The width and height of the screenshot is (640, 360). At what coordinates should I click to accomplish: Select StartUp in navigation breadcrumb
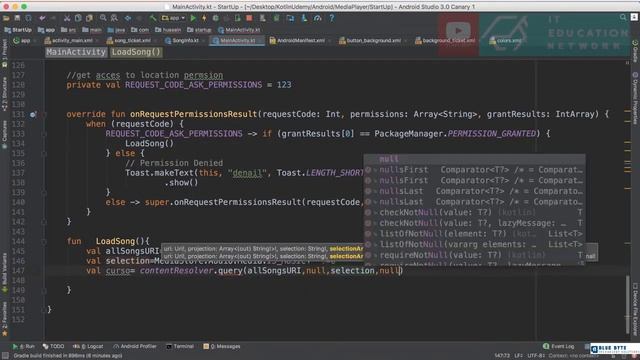pos(18,30)
